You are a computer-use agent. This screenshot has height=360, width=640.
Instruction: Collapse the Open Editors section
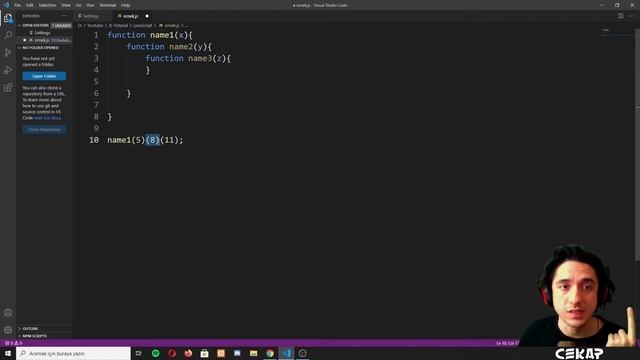pos(35,25)
